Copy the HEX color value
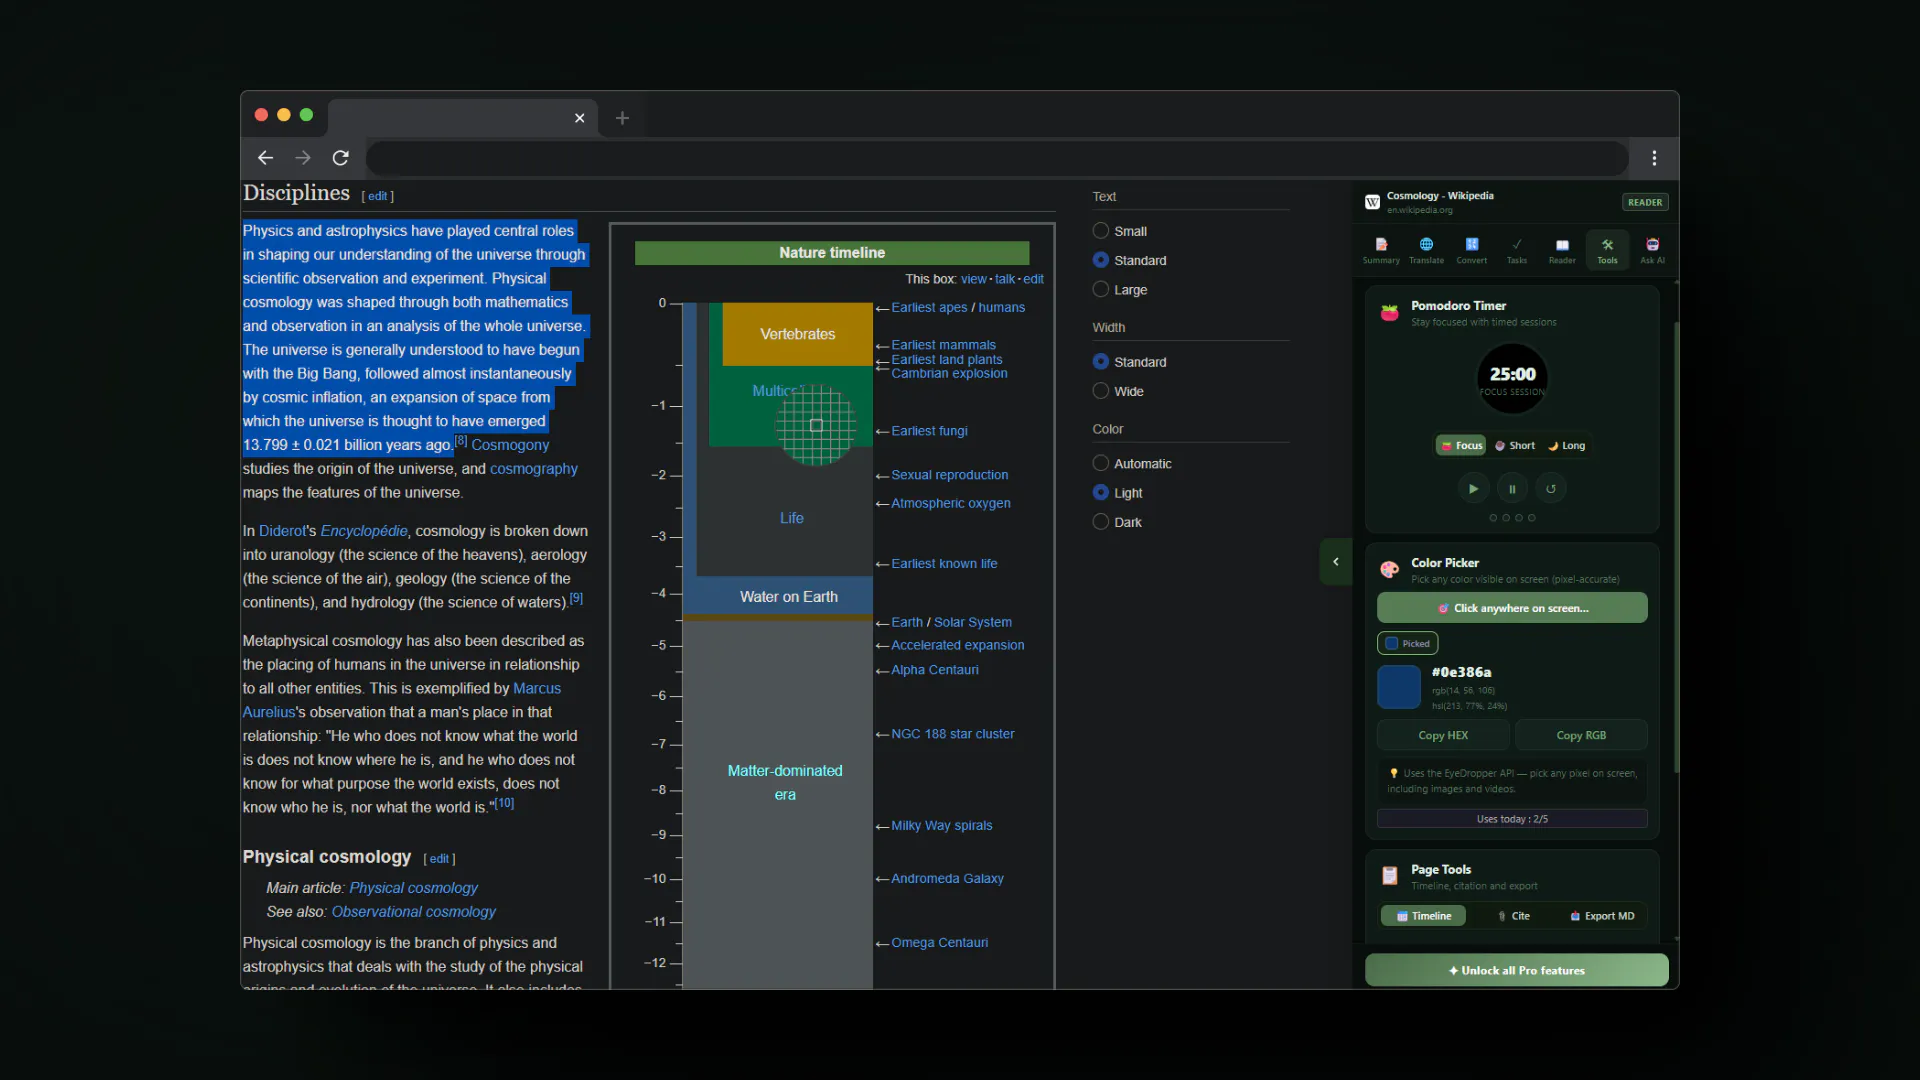1920x1080 pixels. (x=1443, y=735)
